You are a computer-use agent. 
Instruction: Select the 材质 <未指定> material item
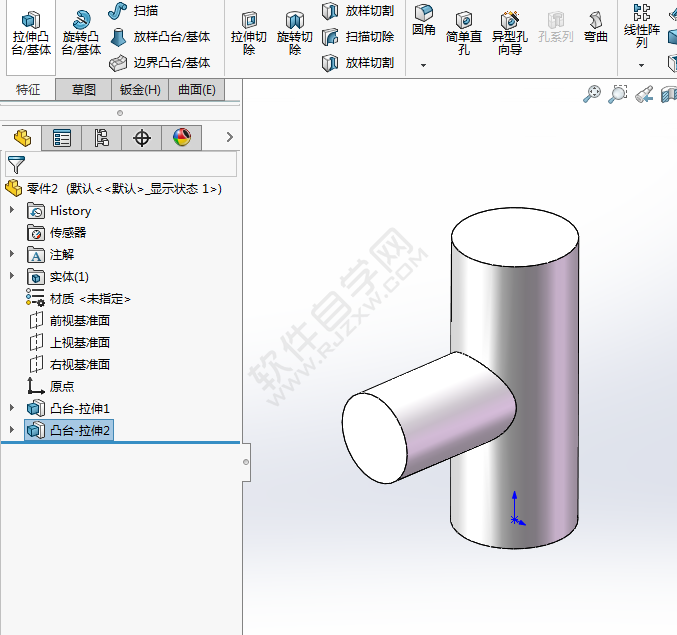click(x=78, y=298)
